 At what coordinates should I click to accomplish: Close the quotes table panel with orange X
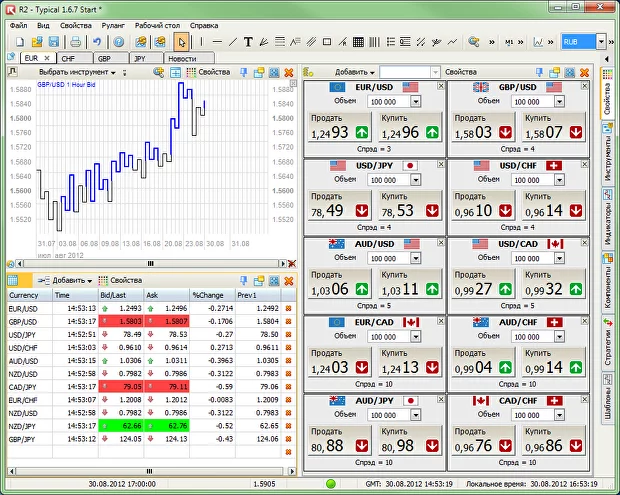[289, 281]
